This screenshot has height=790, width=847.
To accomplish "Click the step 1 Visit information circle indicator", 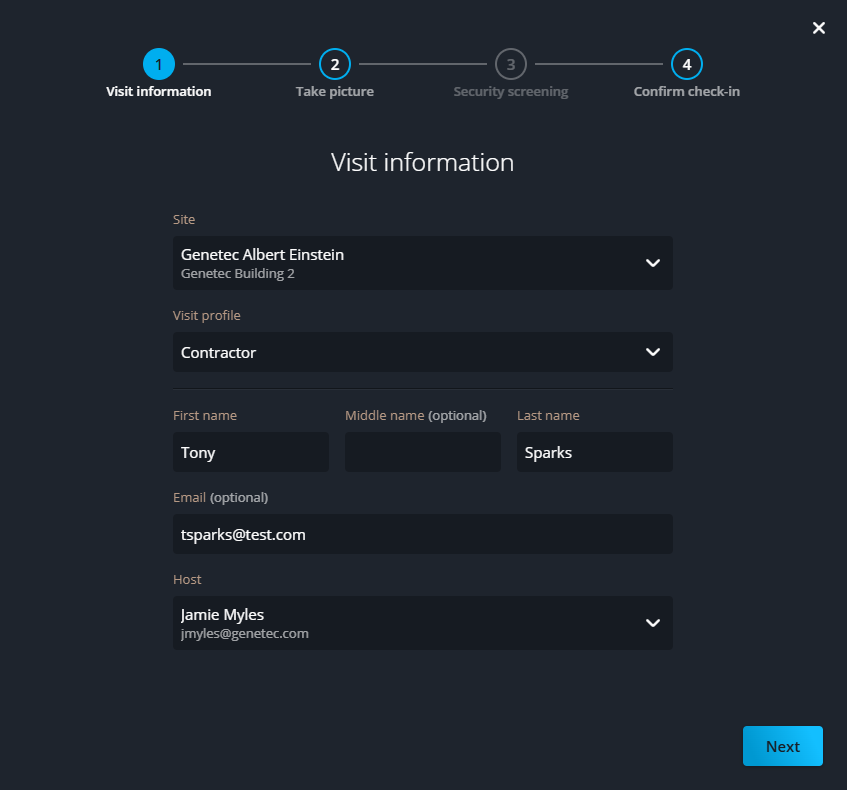I will coord(158,63).
